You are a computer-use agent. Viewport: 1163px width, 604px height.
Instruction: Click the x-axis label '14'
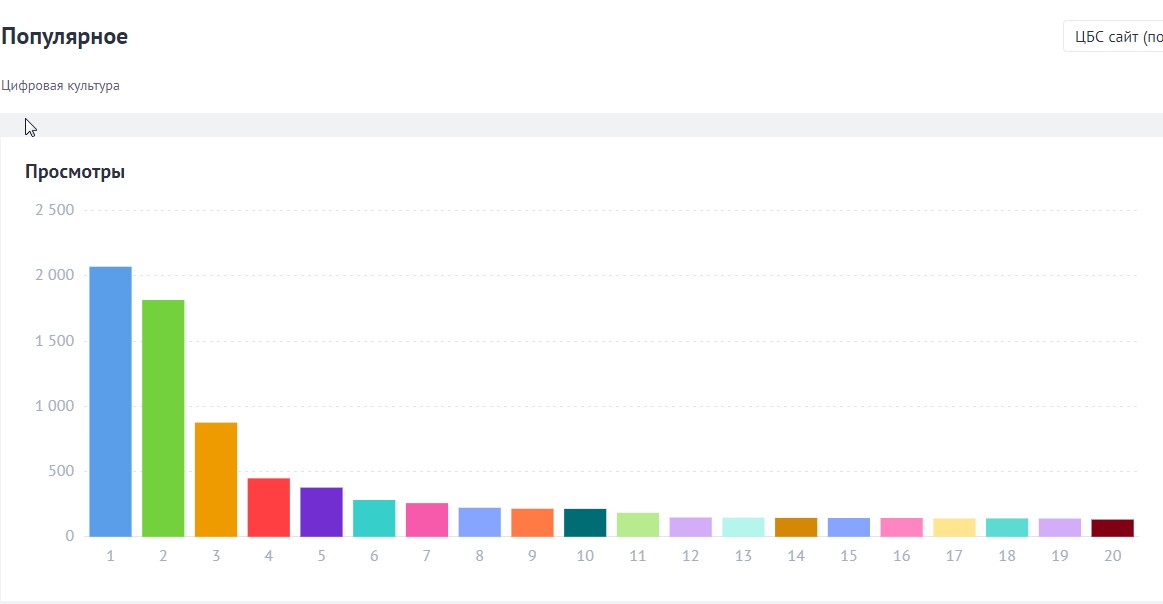tap(796, 556)
